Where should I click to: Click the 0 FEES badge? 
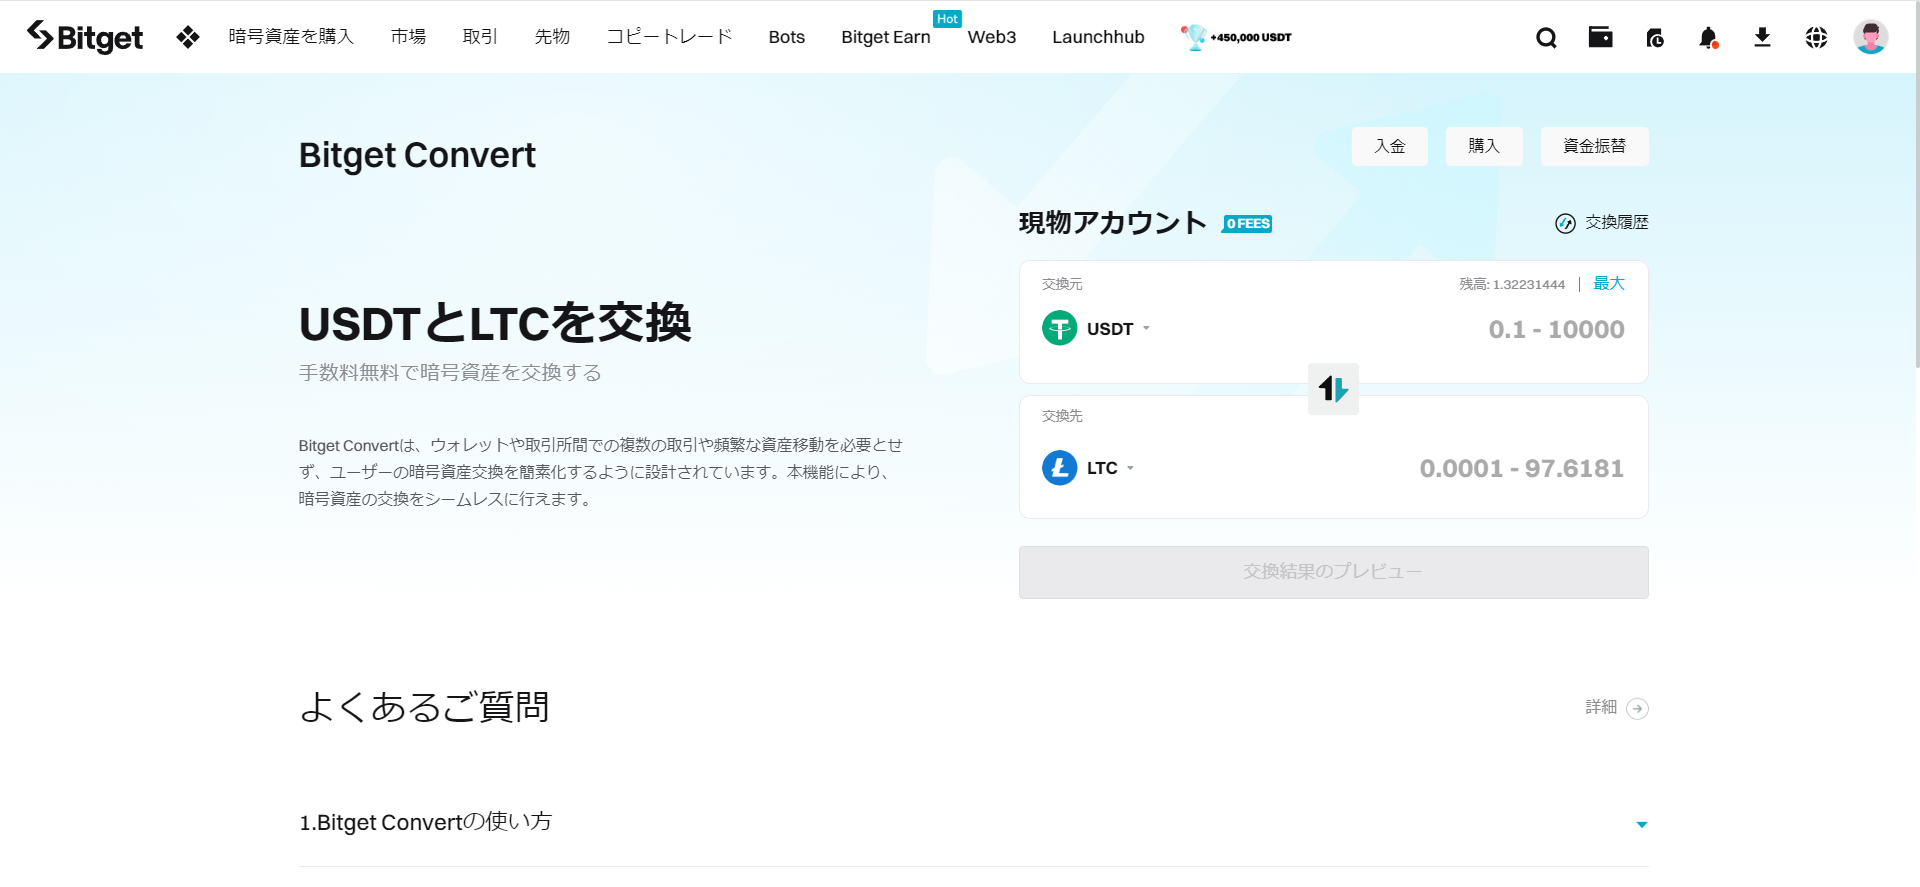pos(1247,224)
